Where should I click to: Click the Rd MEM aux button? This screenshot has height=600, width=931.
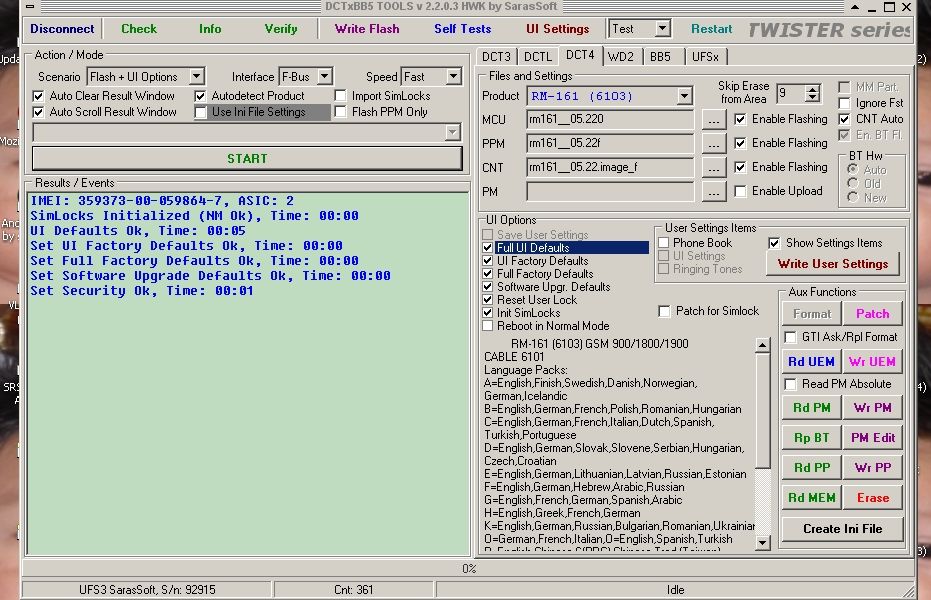(810, 498)
